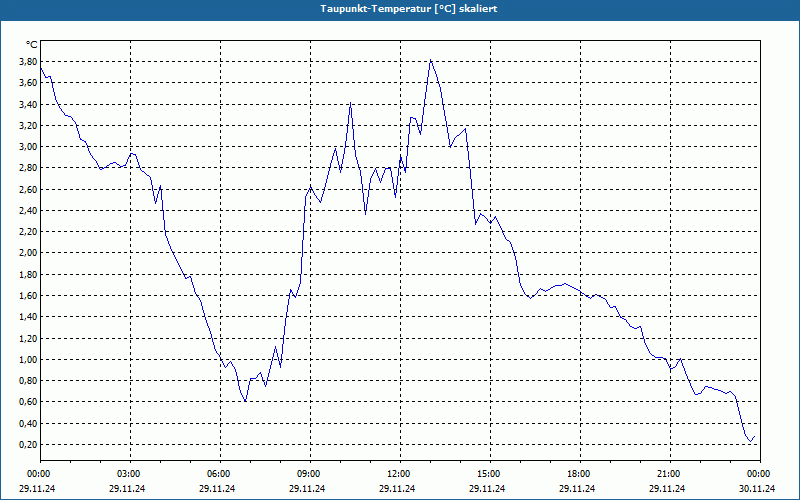Viewport: 800px width, 500px height.
Task: Click the "2,40" y-axis label
Action: [29, 210]
